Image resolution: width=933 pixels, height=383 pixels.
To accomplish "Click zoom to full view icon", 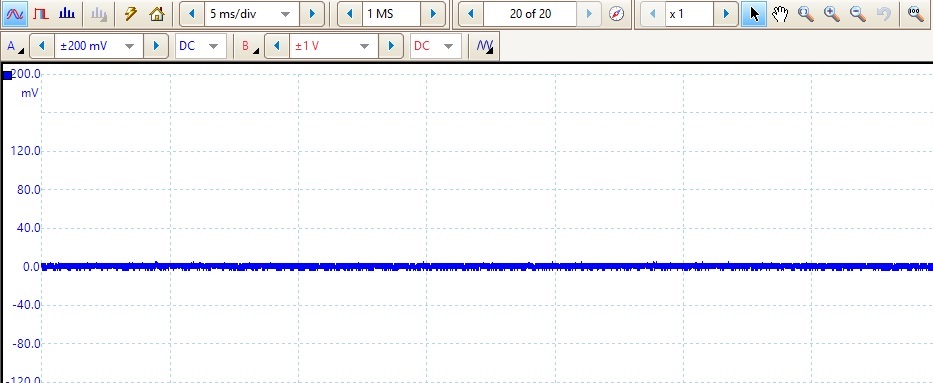I will pyautogui.click(x=916, y=14).
